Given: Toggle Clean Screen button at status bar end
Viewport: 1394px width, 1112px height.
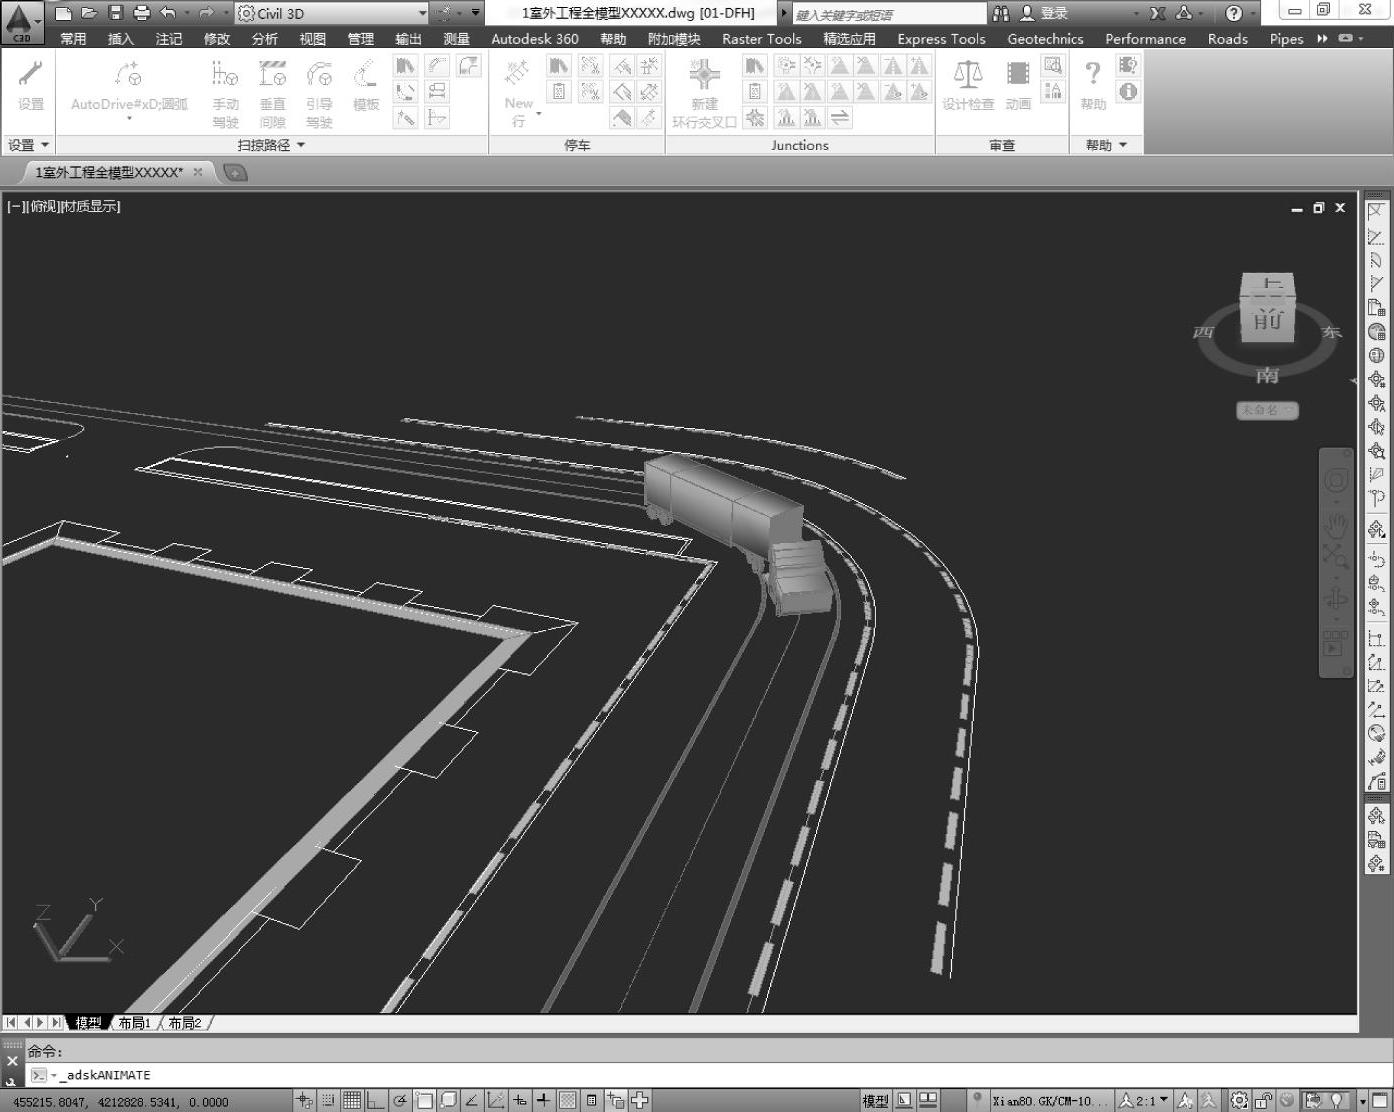Looking at the screenshot, I should [x=1380, y=1101].
